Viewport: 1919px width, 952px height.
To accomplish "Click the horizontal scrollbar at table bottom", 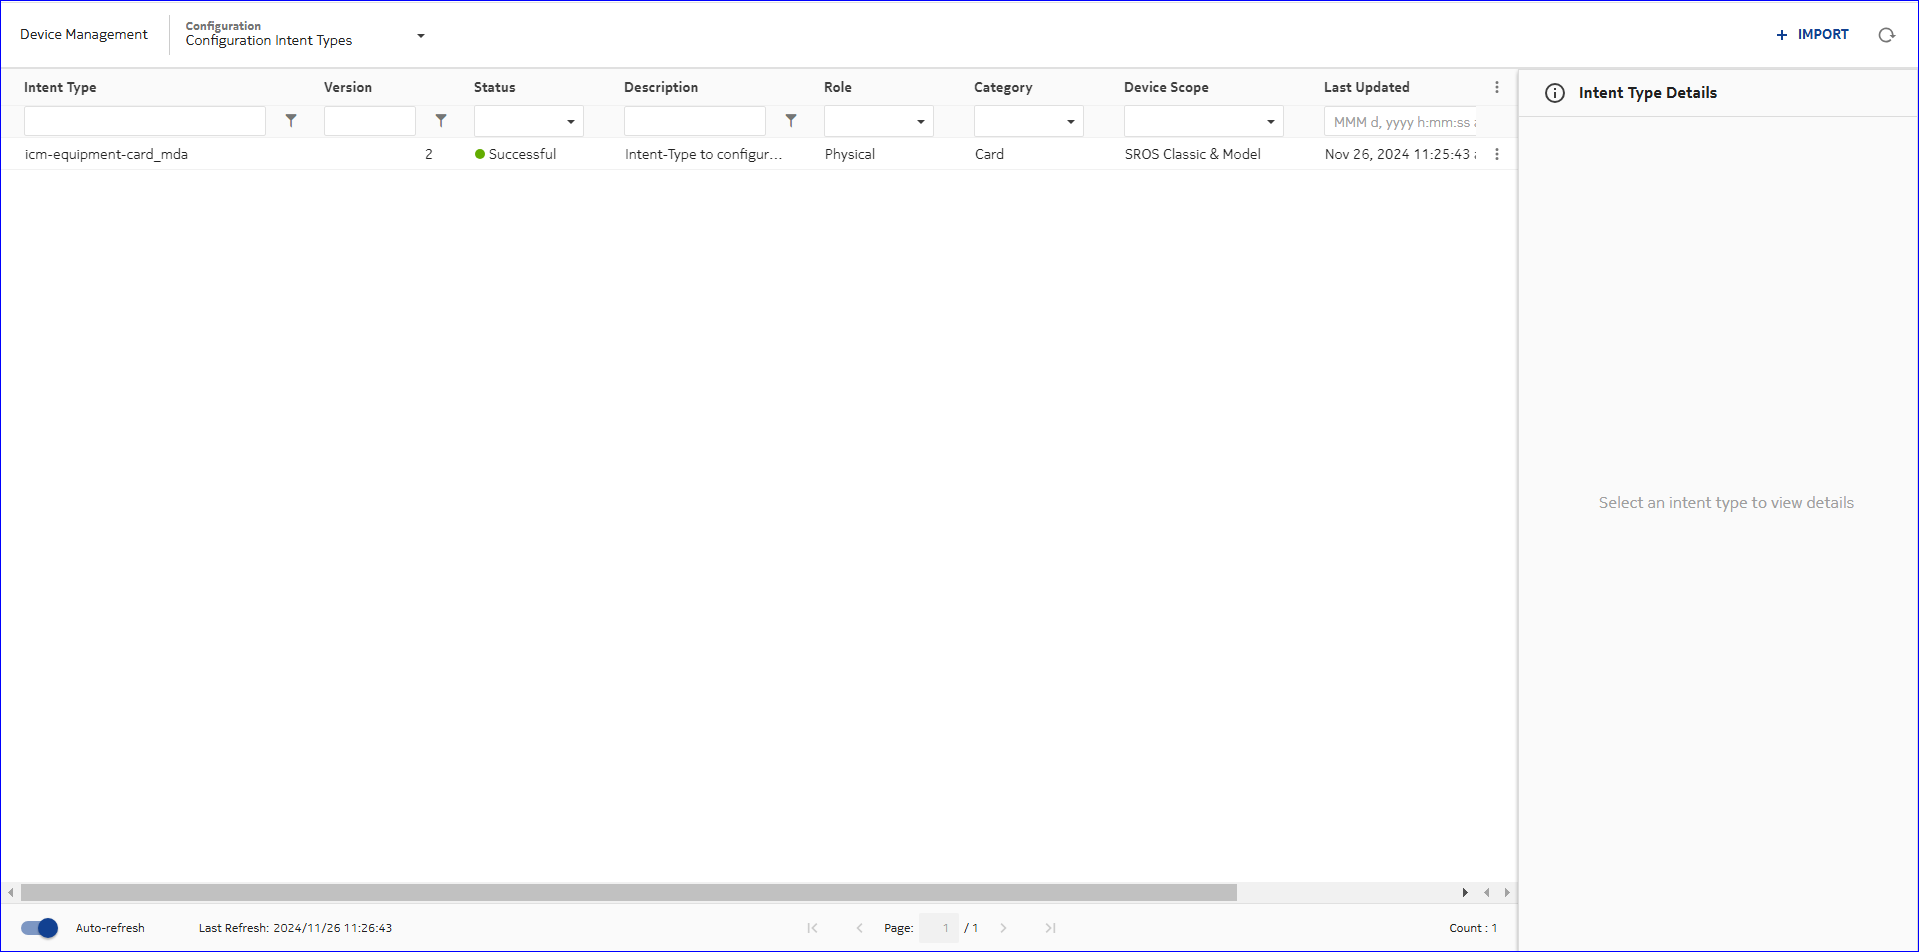I will (x=628, y=892).
